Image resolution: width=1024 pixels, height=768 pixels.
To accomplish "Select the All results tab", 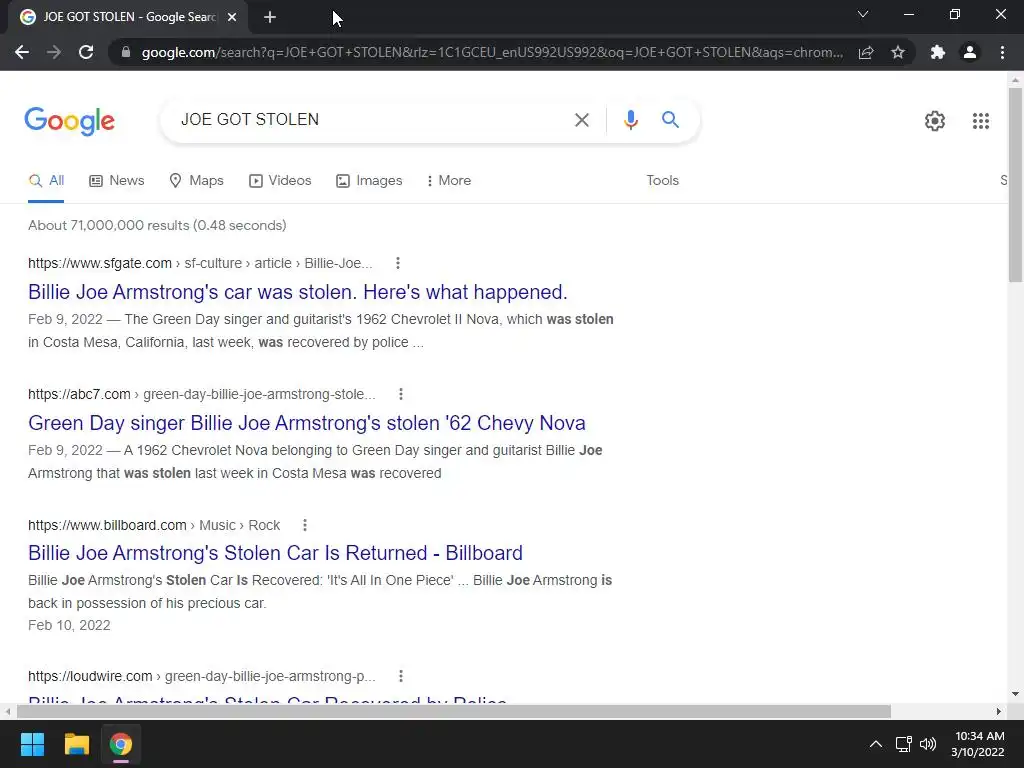I will 46,181.
